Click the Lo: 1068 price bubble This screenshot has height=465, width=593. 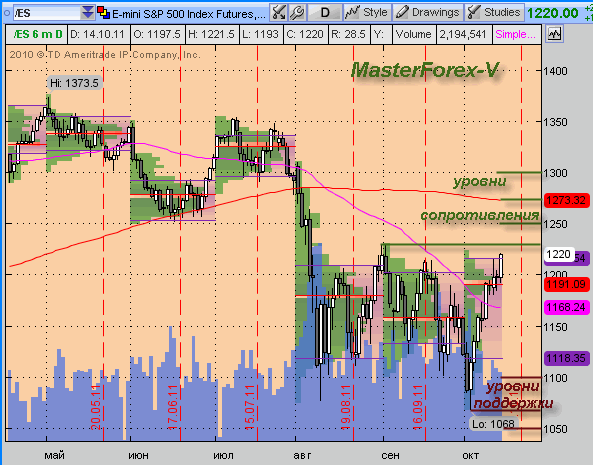pyautogui.click(x=493, y=424)
